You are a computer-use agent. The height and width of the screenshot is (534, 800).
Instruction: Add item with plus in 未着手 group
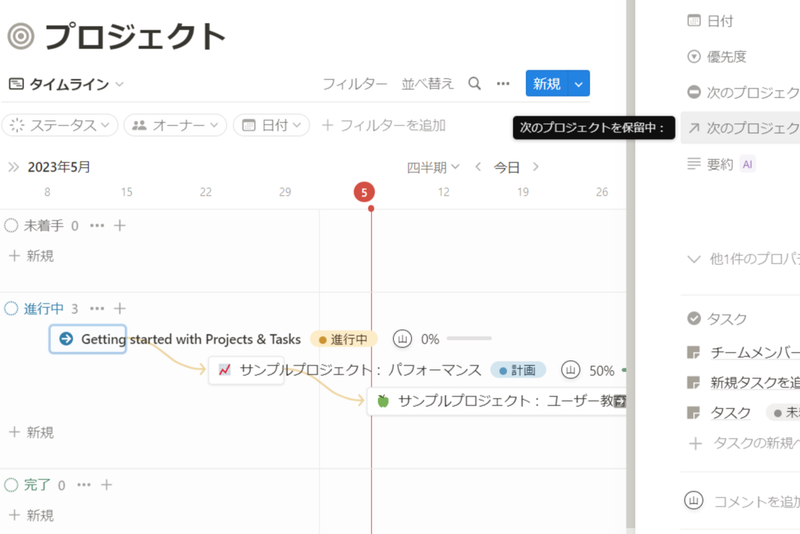pos(119,225)
